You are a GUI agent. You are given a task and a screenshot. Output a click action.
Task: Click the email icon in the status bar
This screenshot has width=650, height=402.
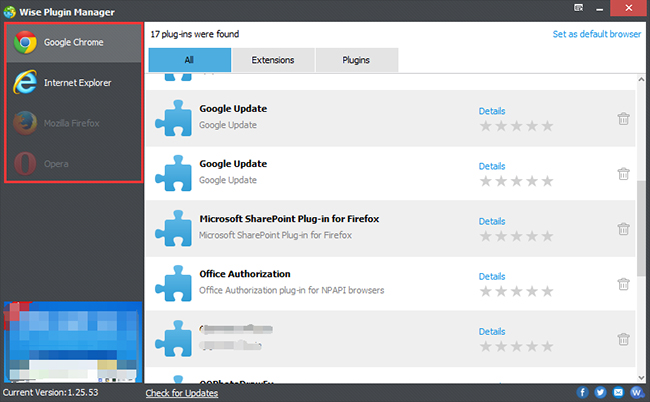click(x=618, y=393)
